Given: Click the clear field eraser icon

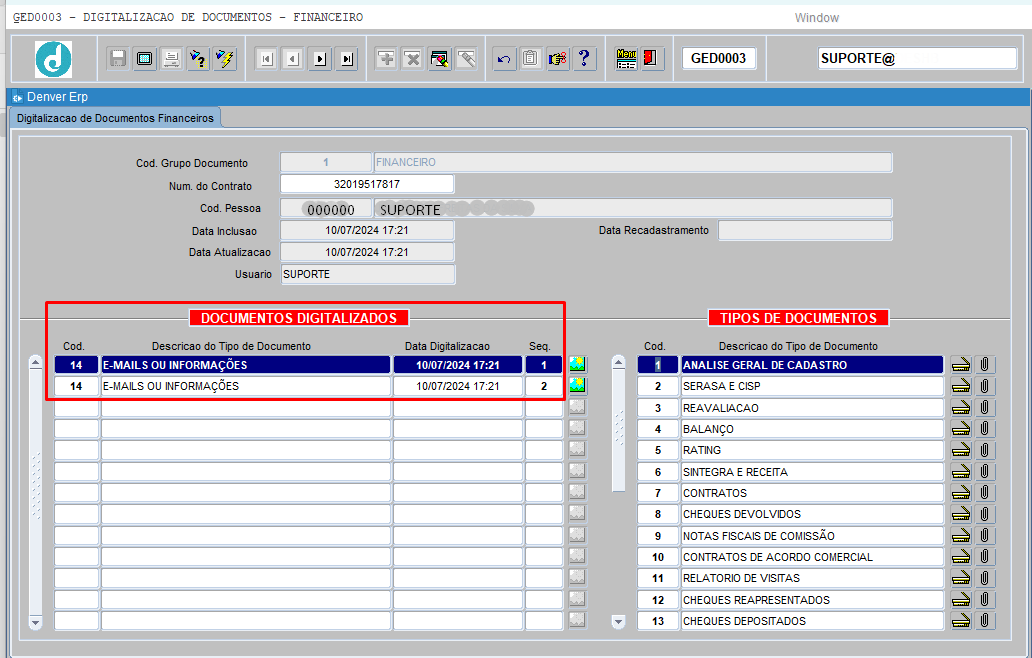Looking at the screenshot, I should coord(466,59).
